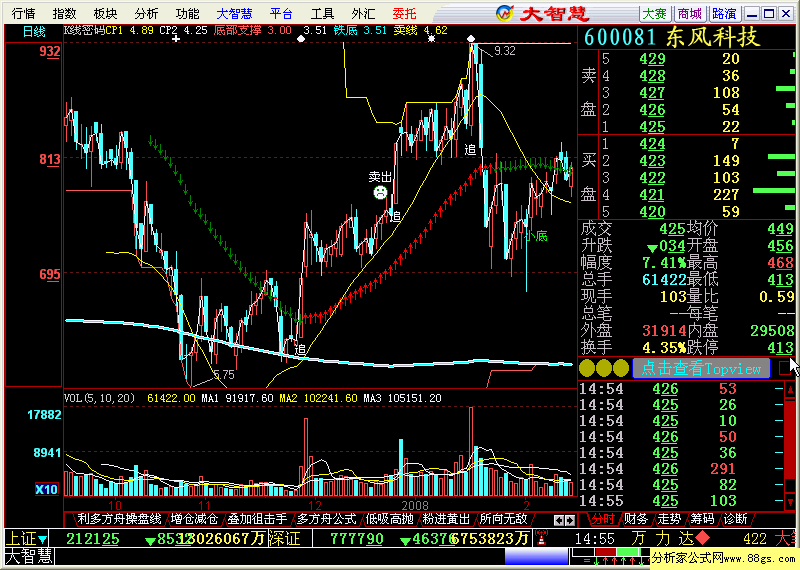Screen dimensions: 800x570
Task: Select the 叠加狙击手 indicator tab
Action: (x=257, y=519)
